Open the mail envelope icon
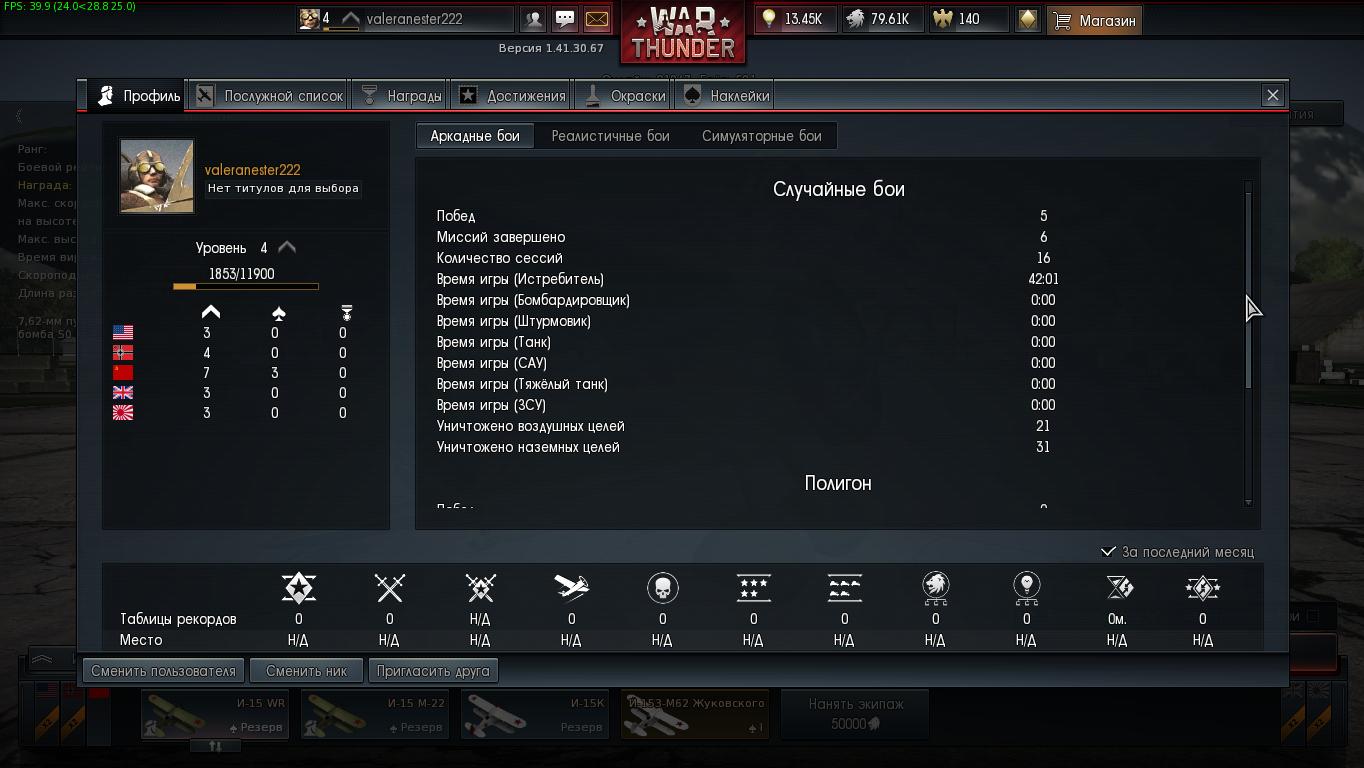The height and width of the screenshot is (768, 1364). coord(596,19)
